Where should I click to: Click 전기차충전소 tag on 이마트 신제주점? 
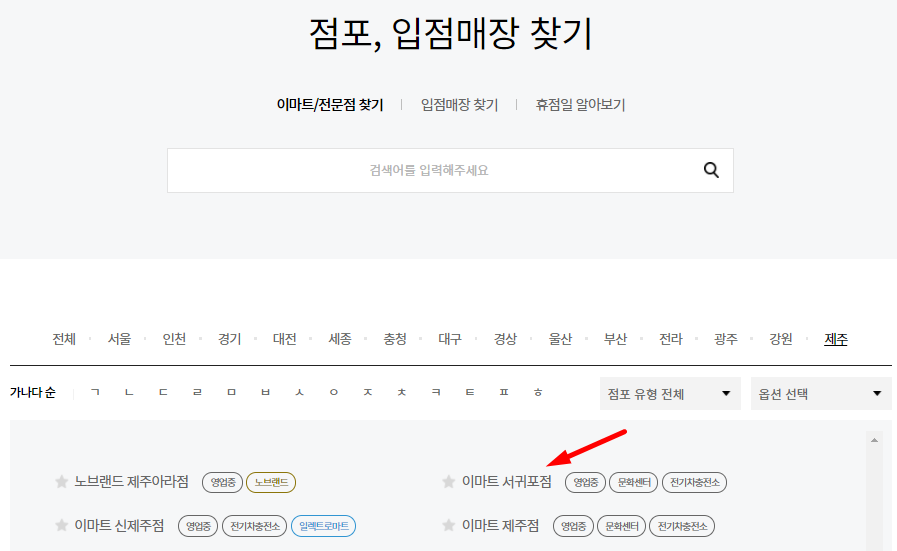click(x=255, y=526)
